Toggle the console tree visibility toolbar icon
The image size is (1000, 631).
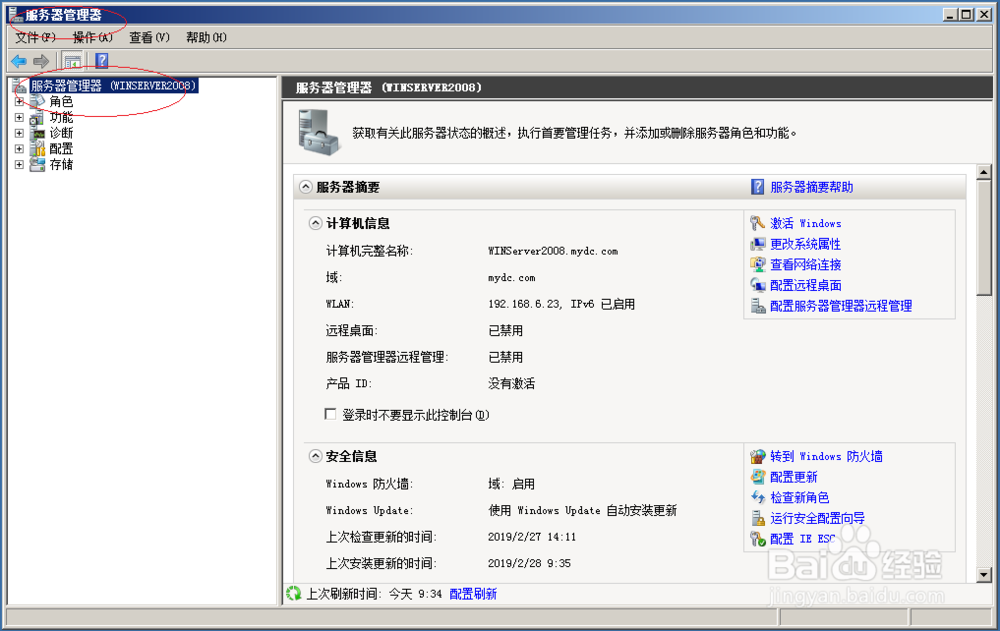coord(72,60)
